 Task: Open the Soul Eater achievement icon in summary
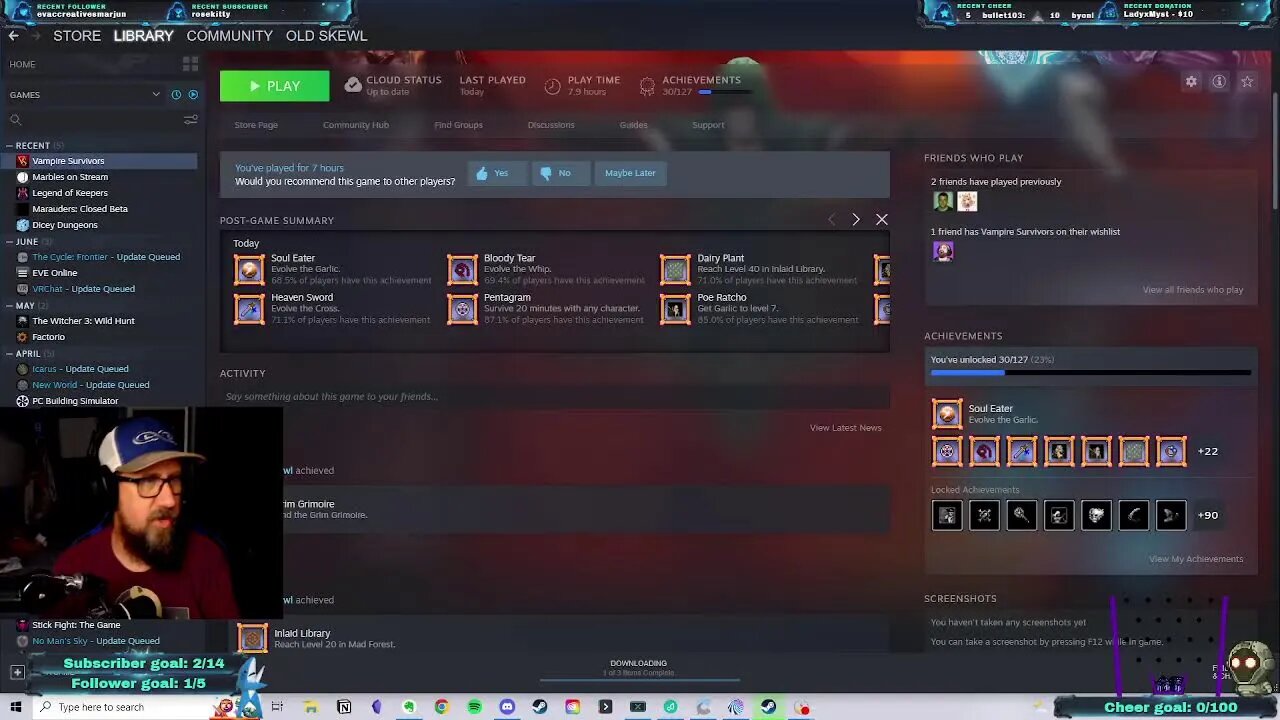(249, 269)
